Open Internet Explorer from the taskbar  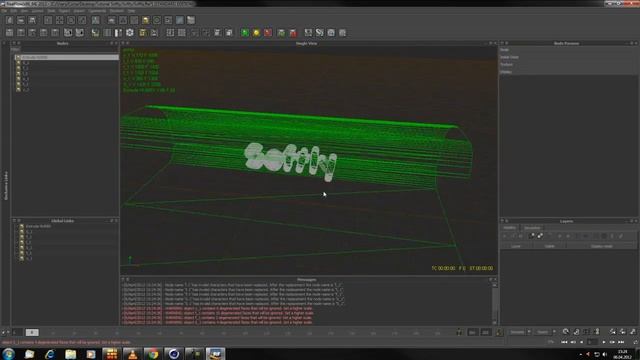tap(50, 354)
